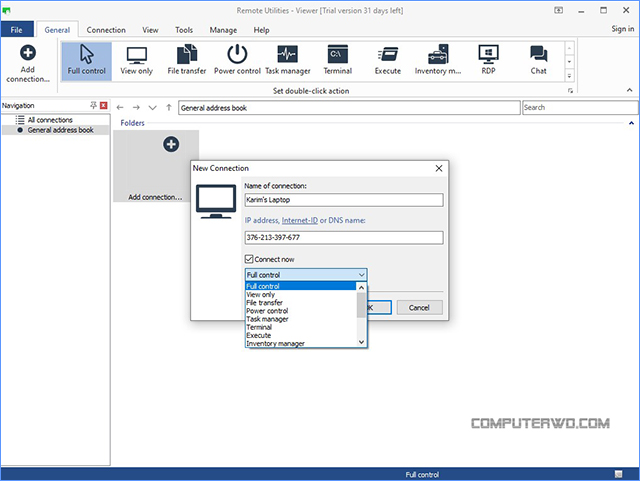Image resolution: width=640 pixels, height=481 pixels.
Task: Pick Task manager in dropdown list
Action: (x=301, y=319)
